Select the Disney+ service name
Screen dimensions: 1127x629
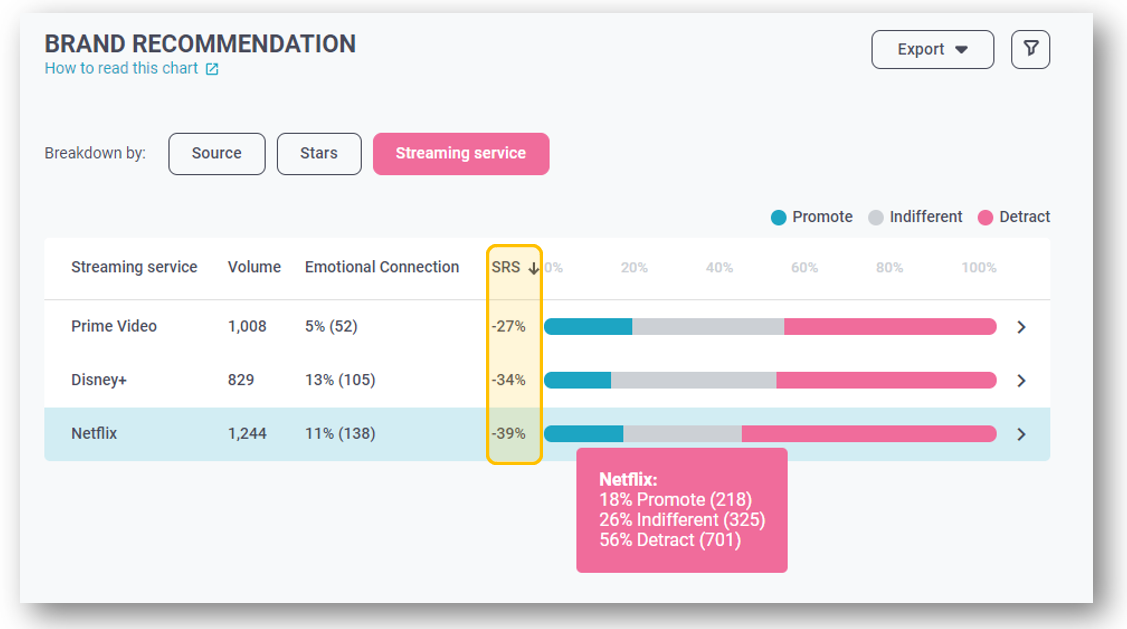point(98,380)
